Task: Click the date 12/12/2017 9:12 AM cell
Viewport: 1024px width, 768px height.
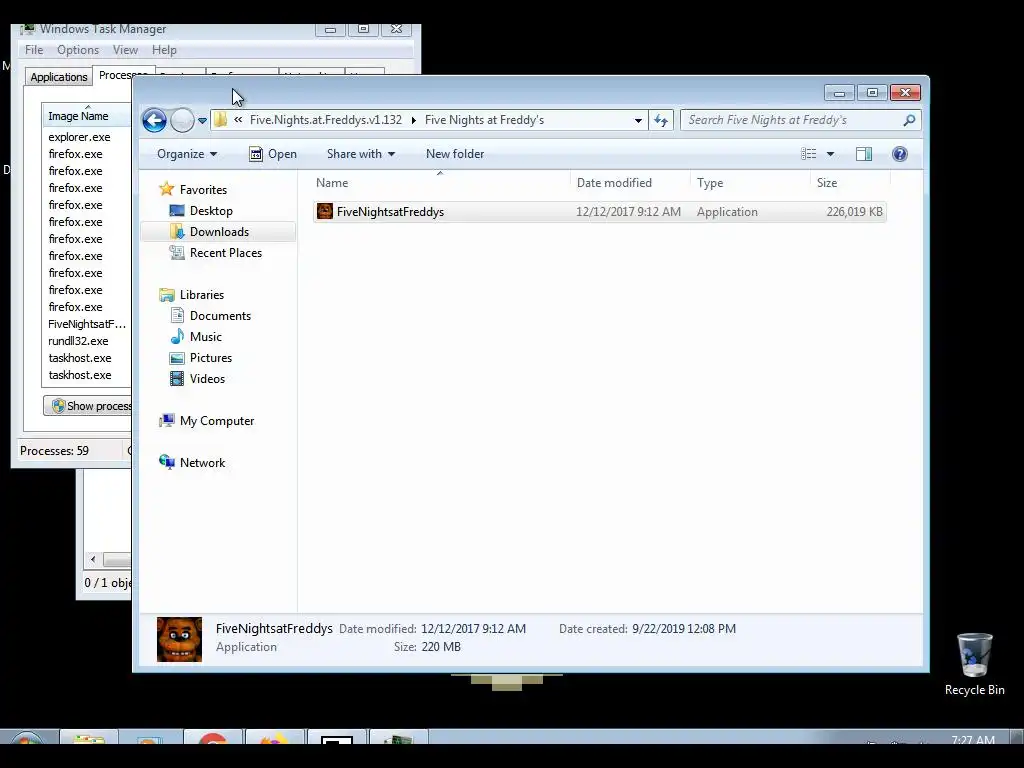Action: coord(628,212)
